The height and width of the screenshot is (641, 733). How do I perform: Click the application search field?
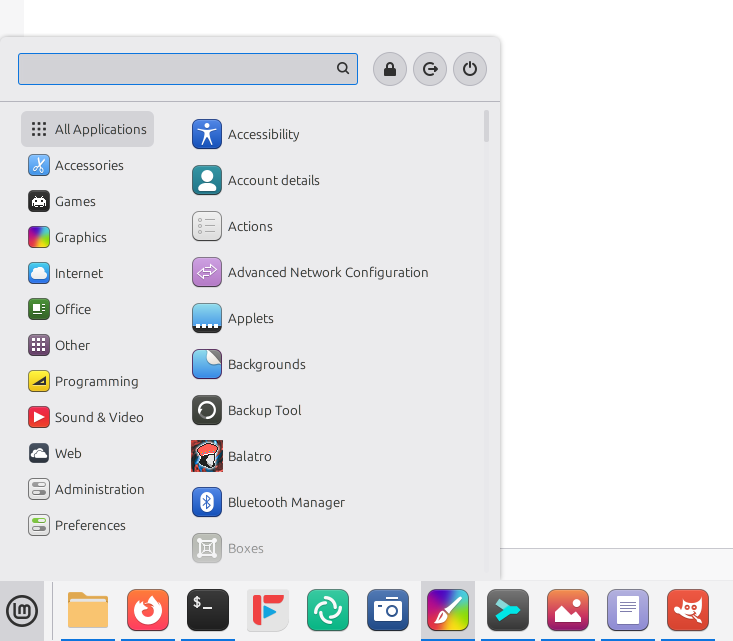click(178, 69)
